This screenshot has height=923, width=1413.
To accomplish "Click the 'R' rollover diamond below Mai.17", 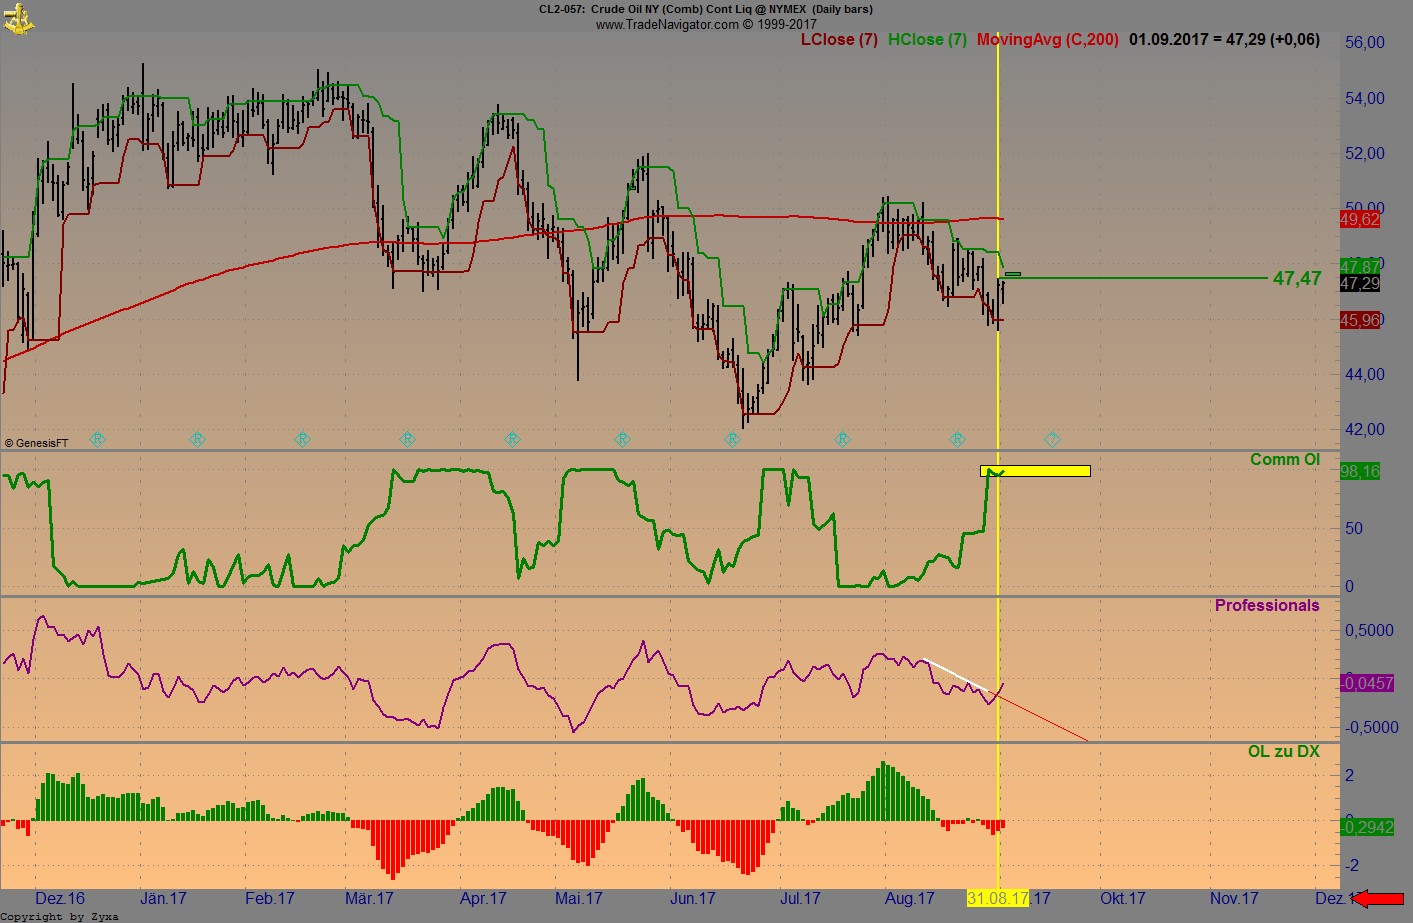I will pos(622,439).
